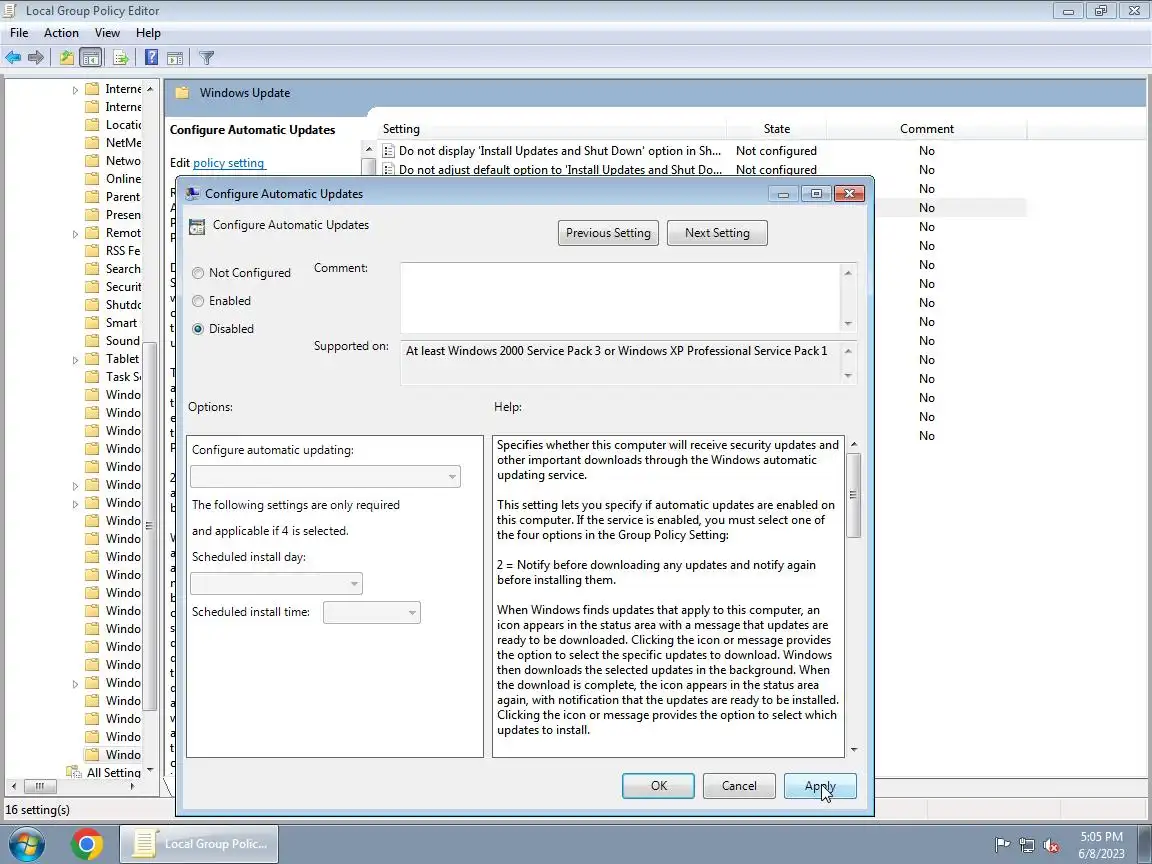Expand the Remote folder tree node
This screenshot has width=1152, height=864.
coord(75,234)
